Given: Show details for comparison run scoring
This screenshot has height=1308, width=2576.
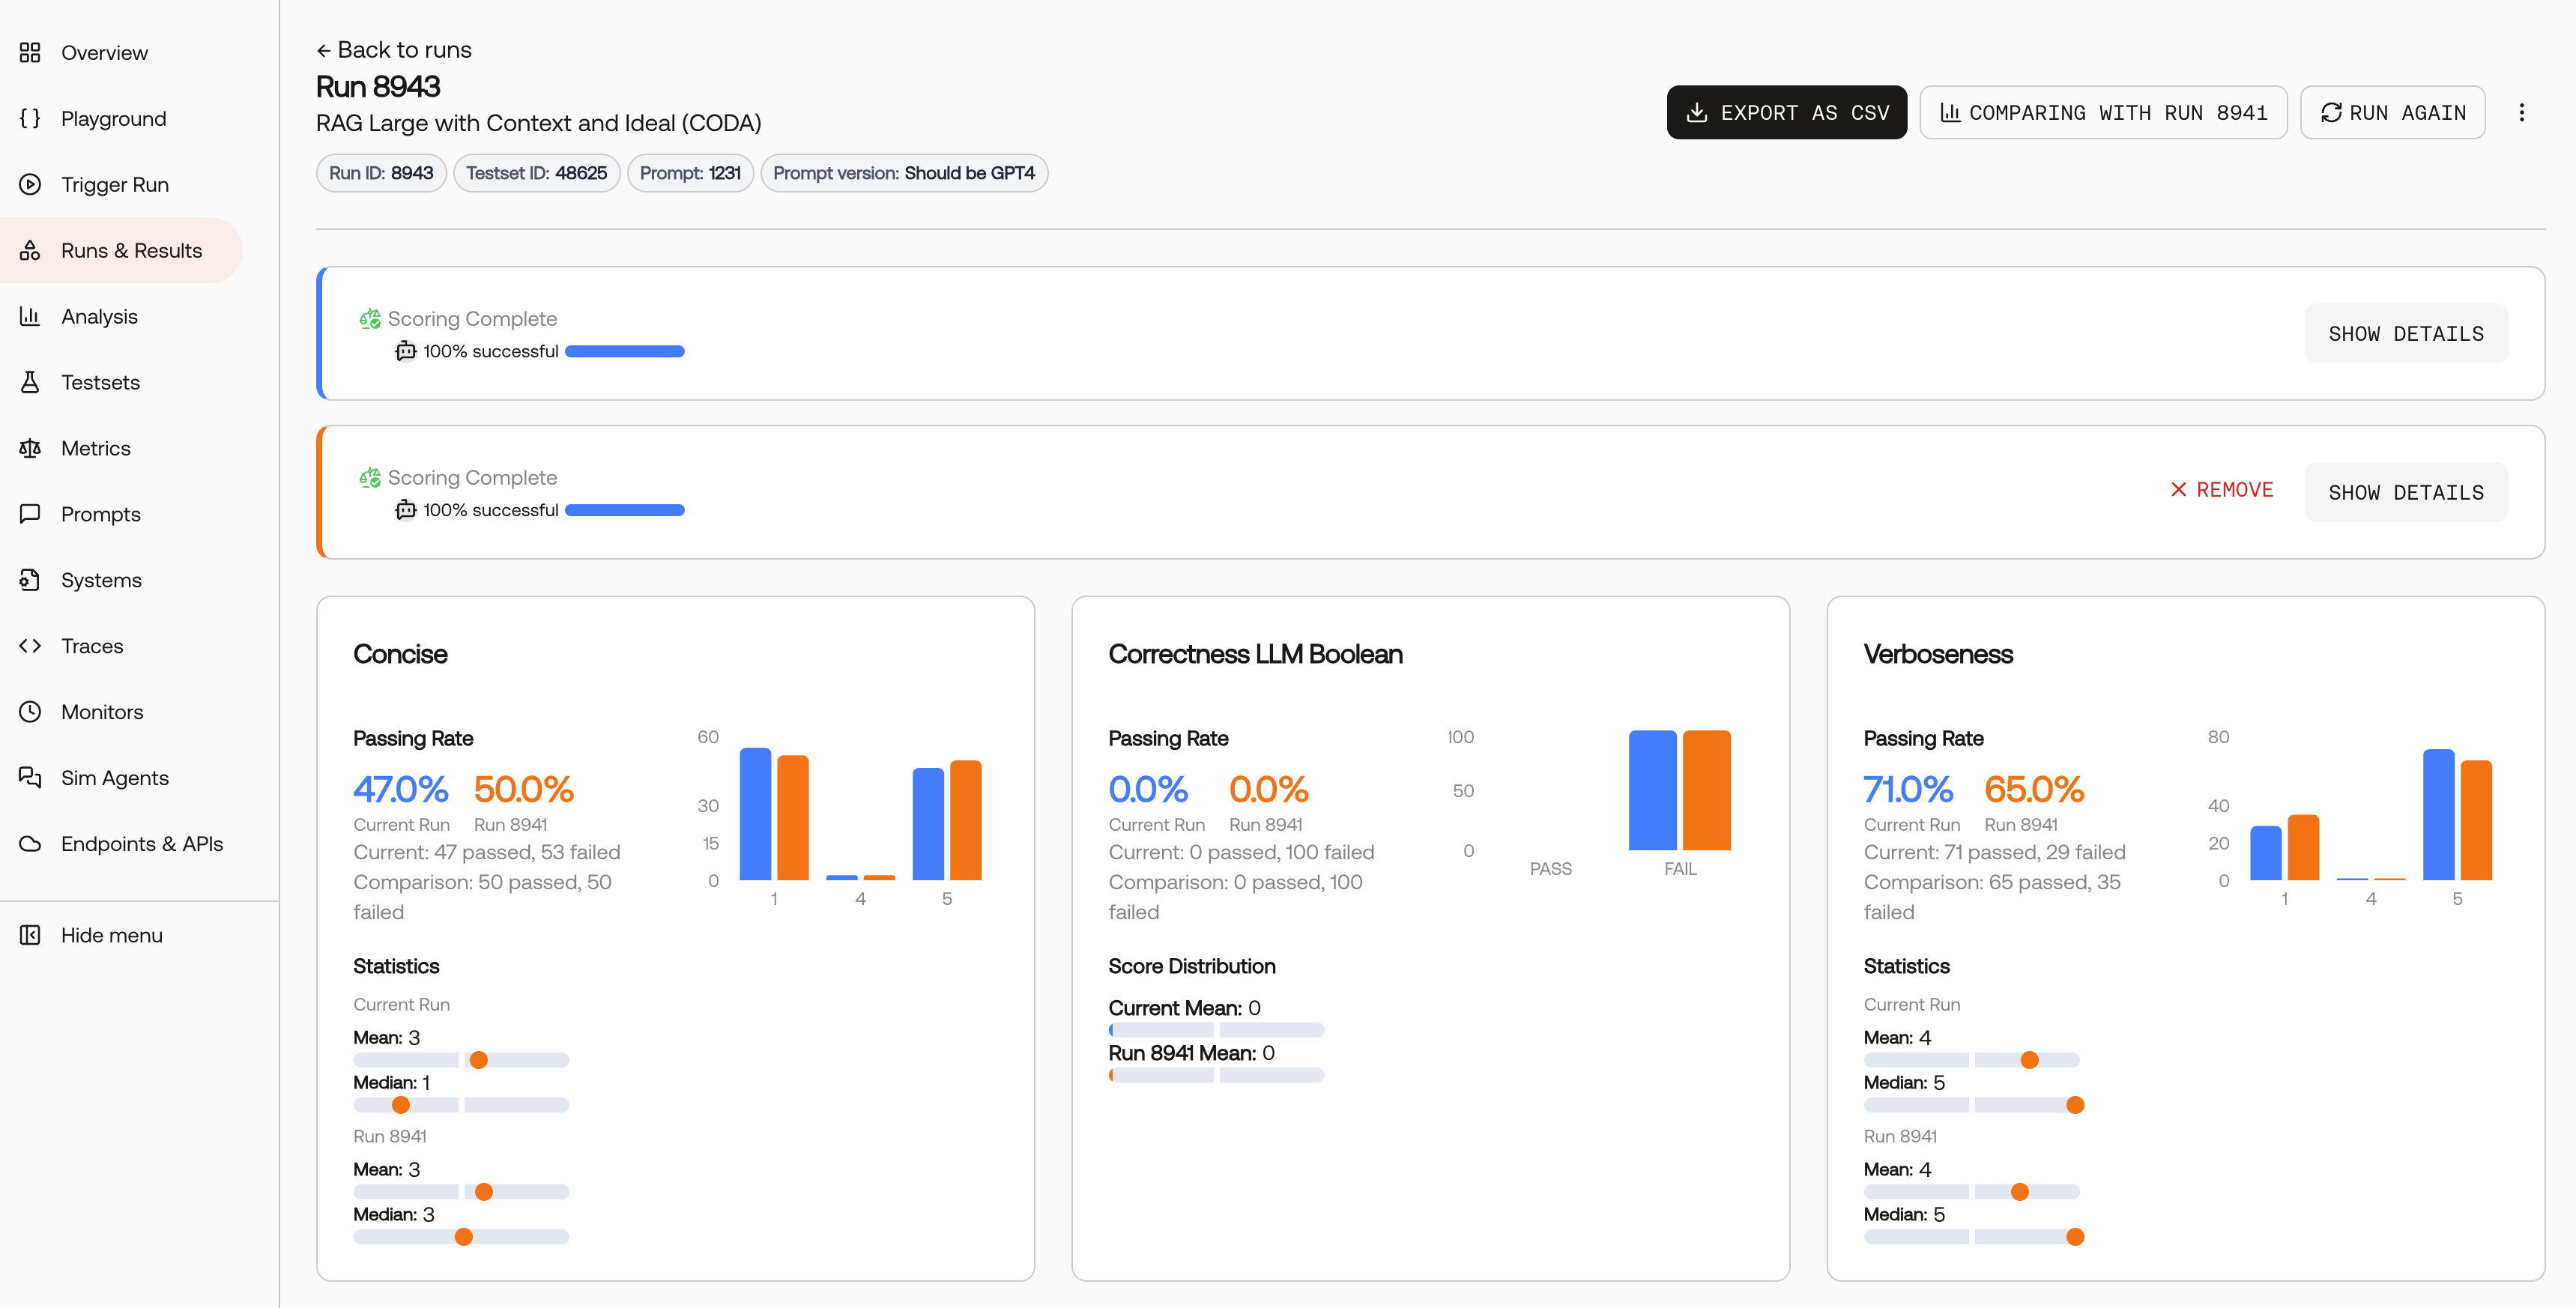Looking at the screenshot, I should click(2406, 493).
